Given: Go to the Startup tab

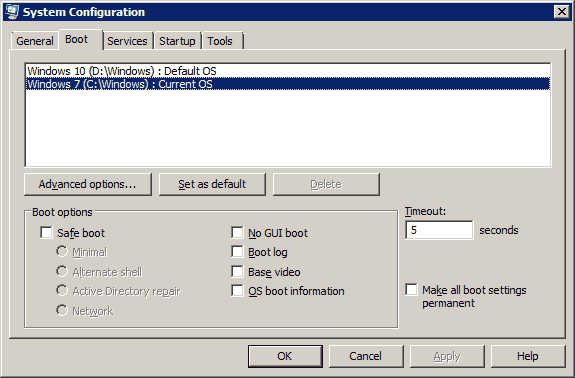Looking at the screenshot, I should (x=177, y=41).
